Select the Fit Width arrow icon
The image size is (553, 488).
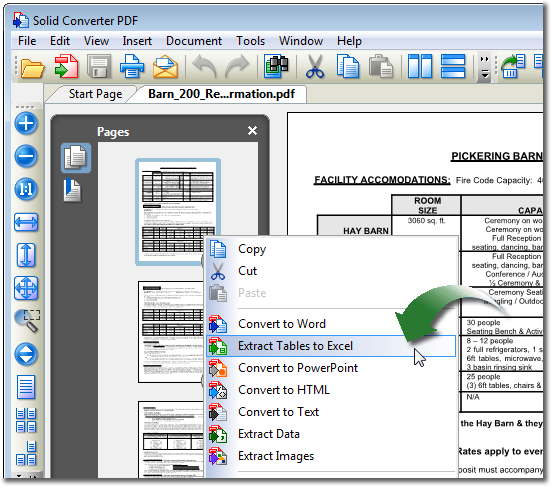(x=26, y=222)
